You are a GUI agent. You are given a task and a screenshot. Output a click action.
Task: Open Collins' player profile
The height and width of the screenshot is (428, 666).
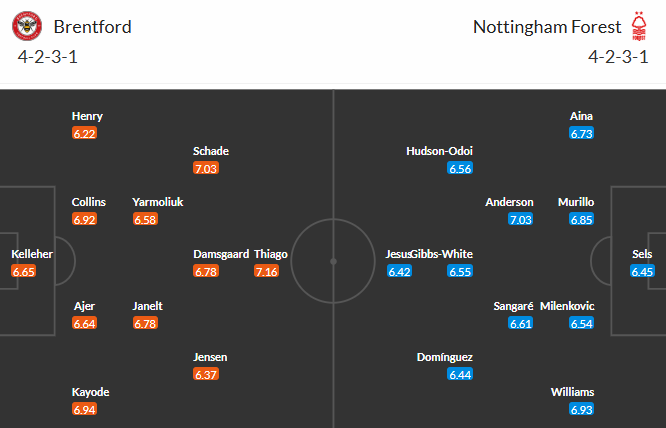click(88, 202)
